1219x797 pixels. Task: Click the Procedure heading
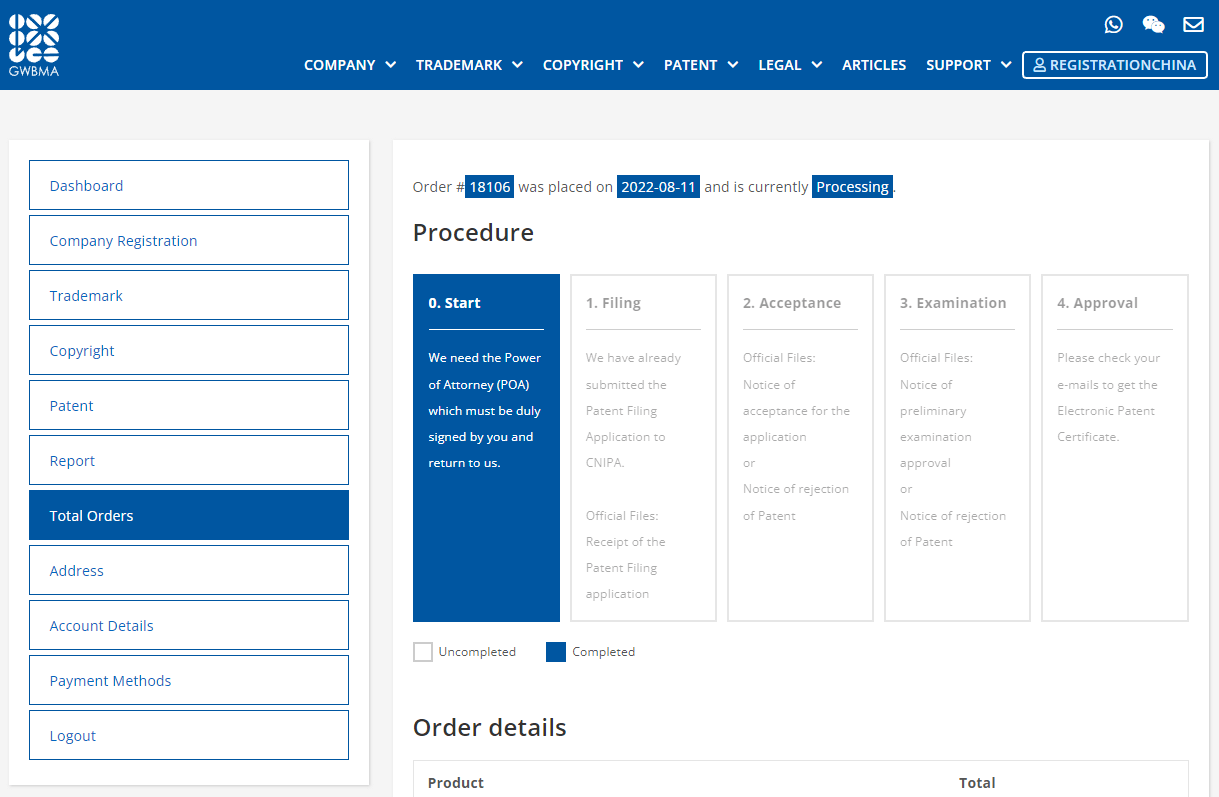point(473,232)
